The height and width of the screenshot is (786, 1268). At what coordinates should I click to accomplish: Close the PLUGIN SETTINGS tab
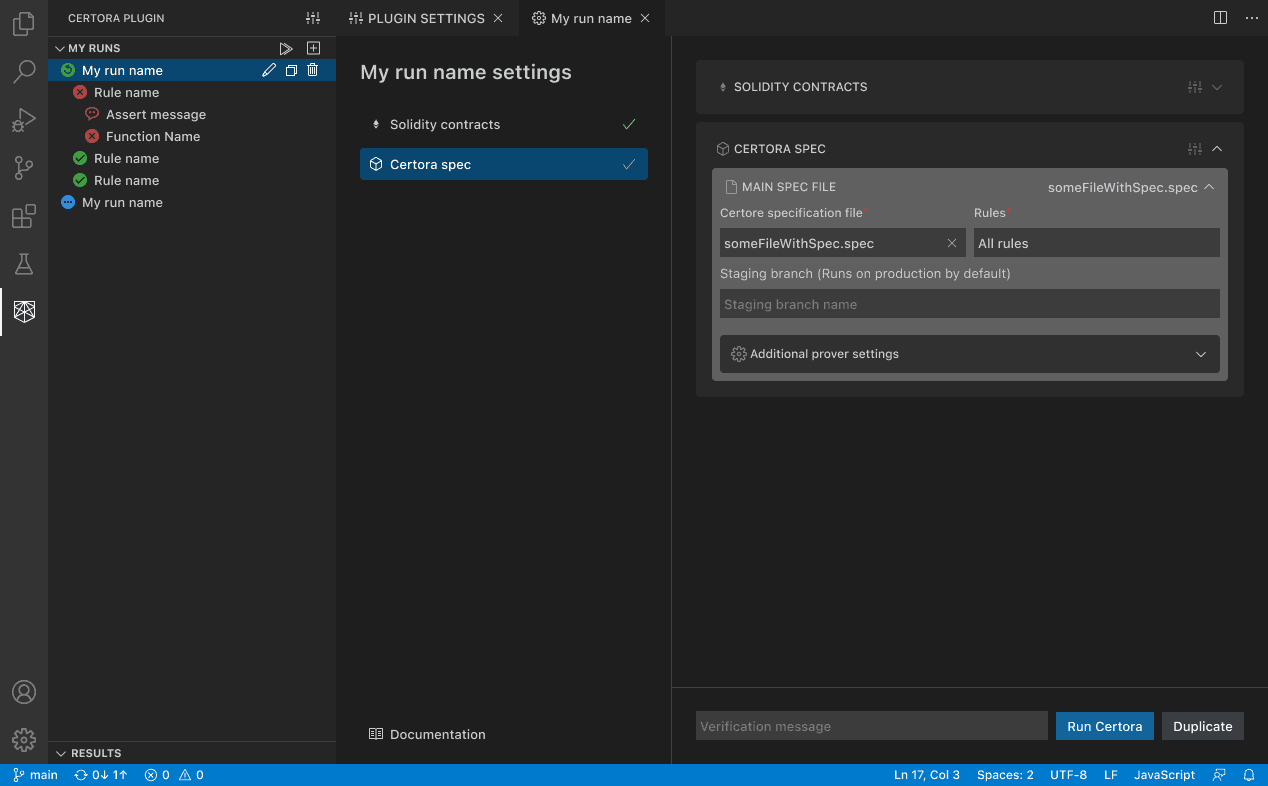(x=498, y=18)
